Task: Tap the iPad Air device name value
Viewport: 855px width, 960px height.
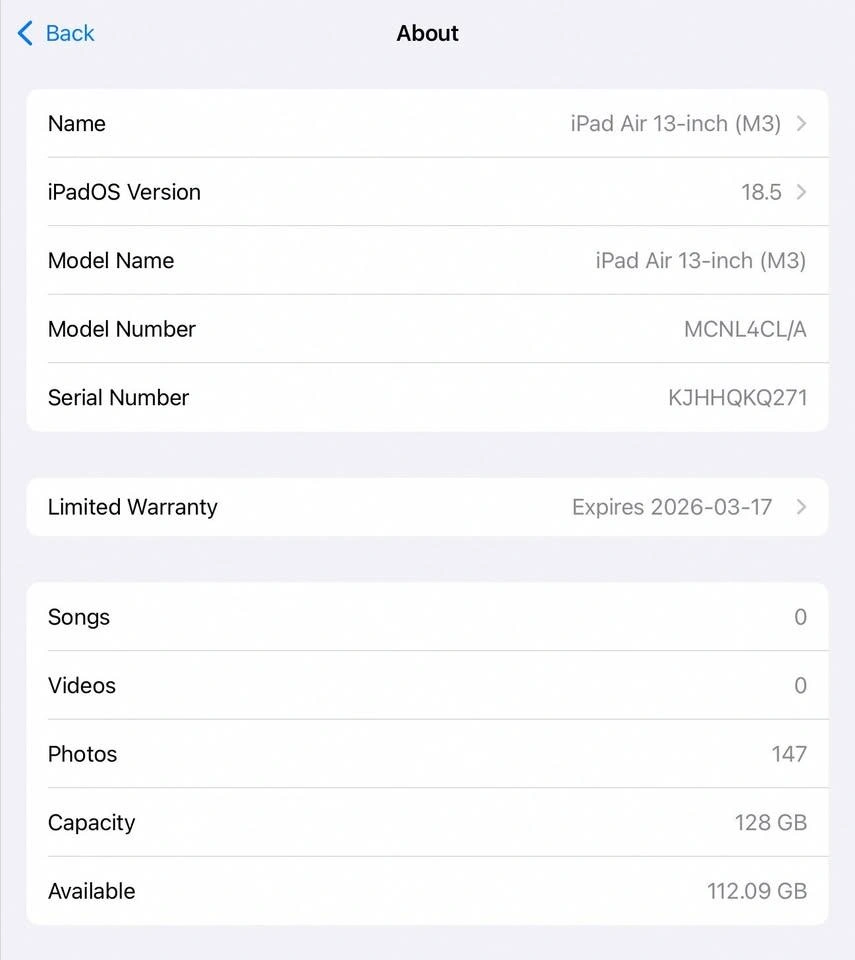Action: (x=676, y=124)
